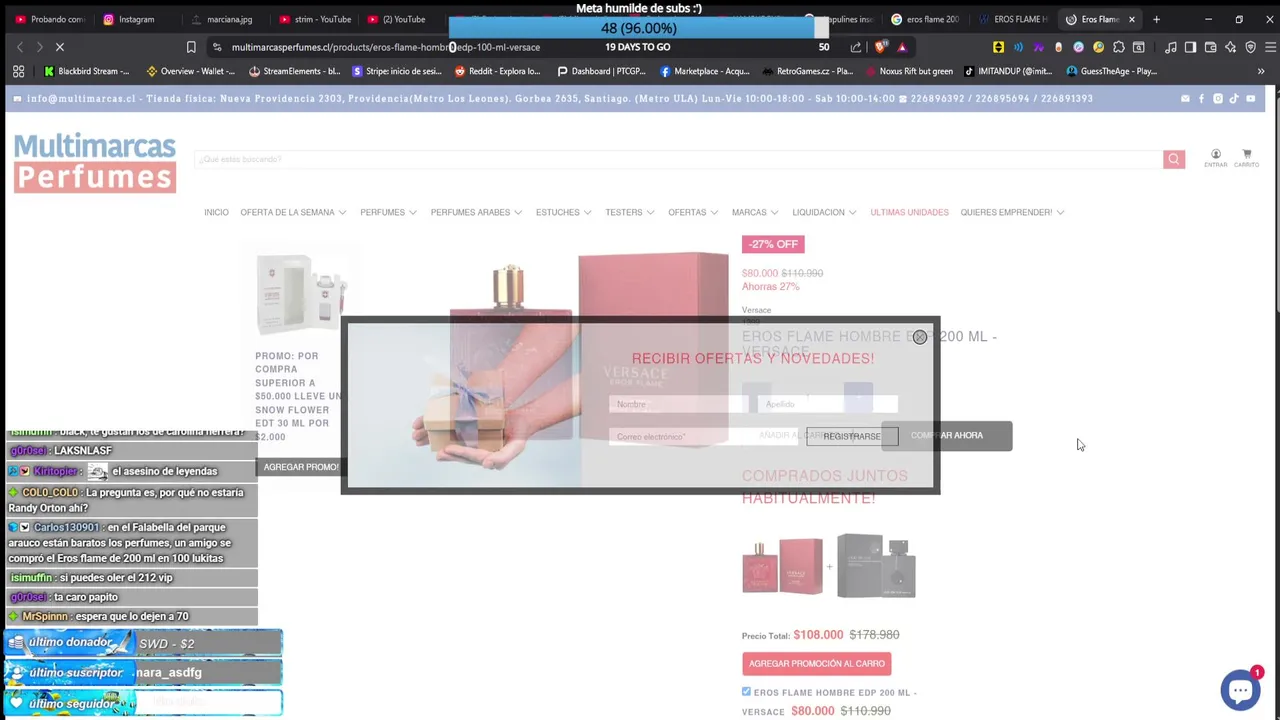
Task: Click the YouTube icon in the site header
Action: 1250,98
